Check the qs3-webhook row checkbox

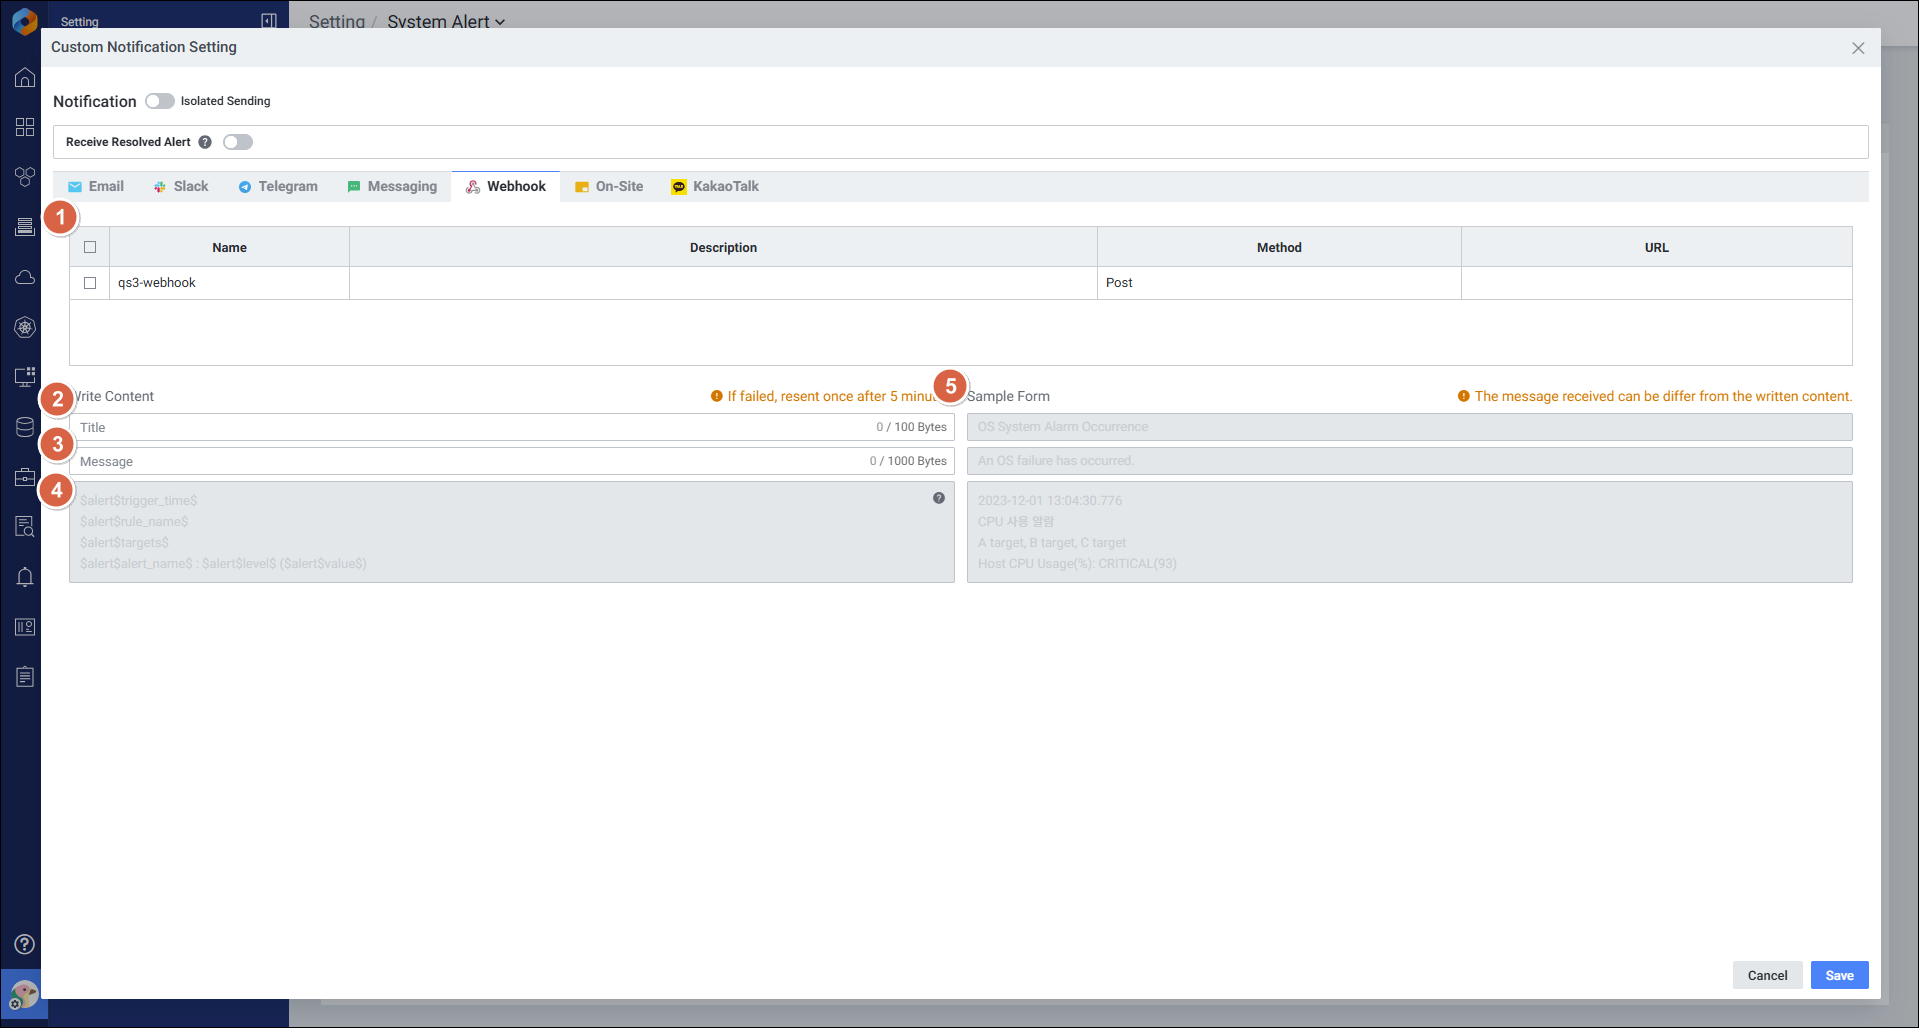point(90,283)
